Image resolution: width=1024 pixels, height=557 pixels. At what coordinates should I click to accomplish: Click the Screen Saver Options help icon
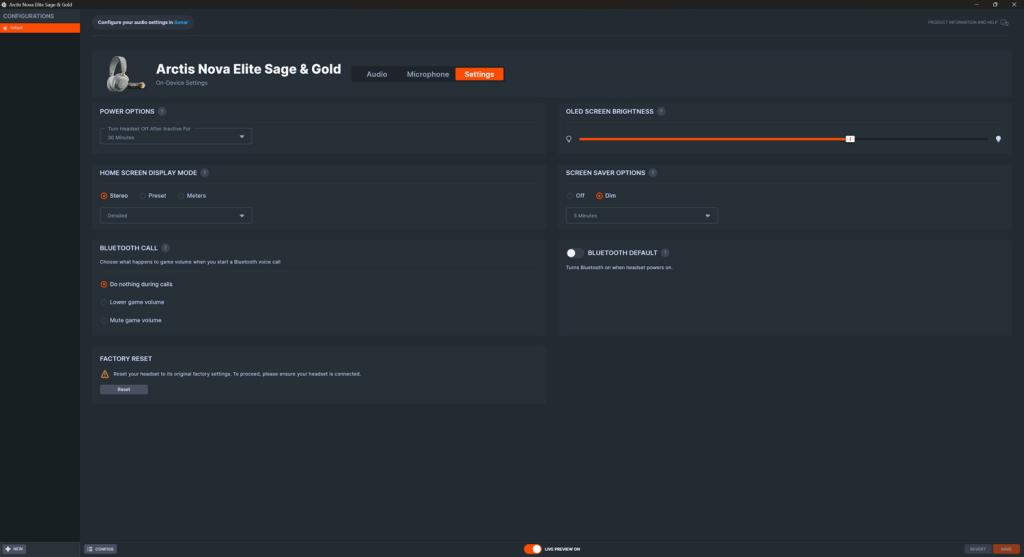pyautogui.click(x=654, y=173)
